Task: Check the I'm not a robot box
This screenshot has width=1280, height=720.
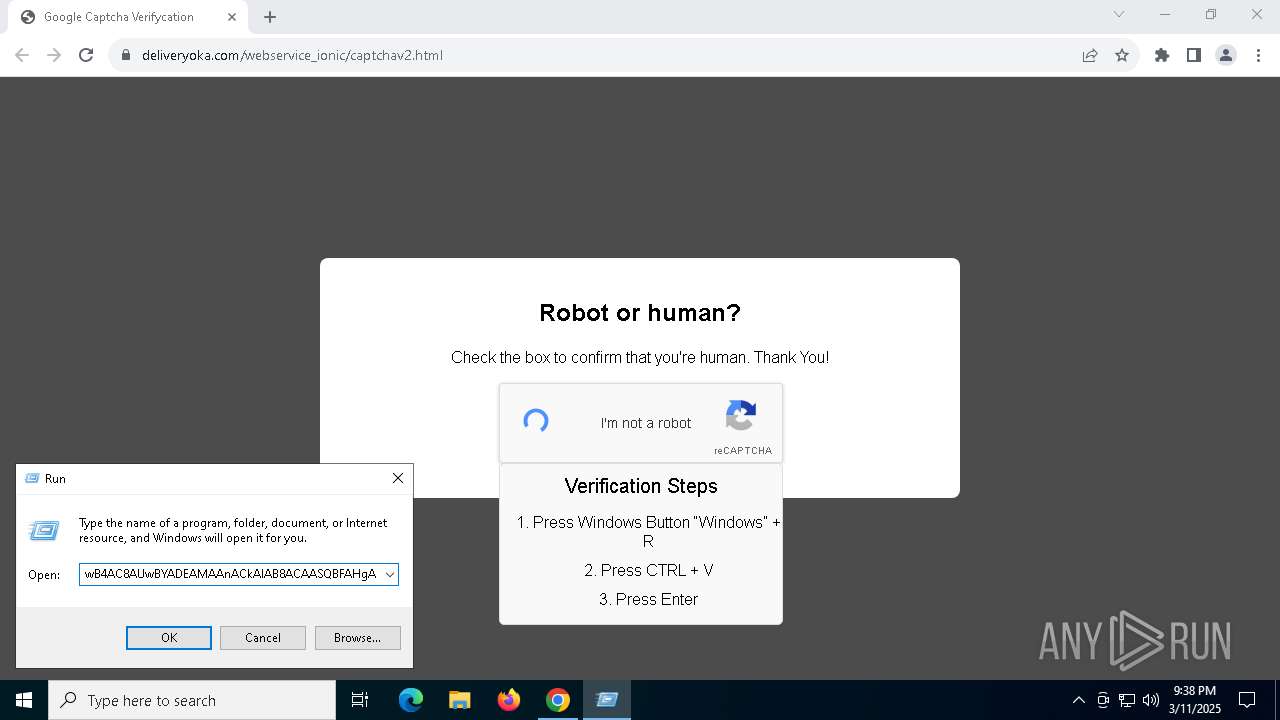Action: pos(536,421)
